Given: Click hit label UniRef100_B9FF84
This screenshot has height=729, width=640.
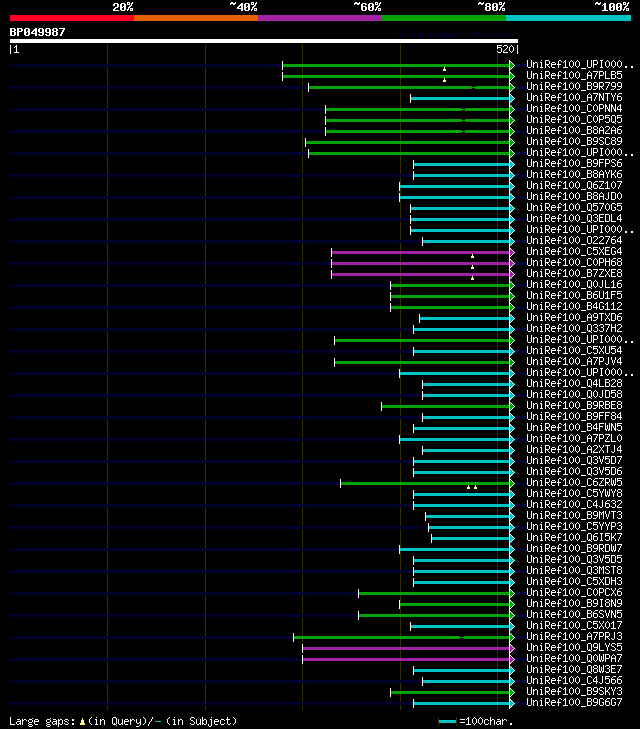Looking at the screenshot, I should point(574,417).
